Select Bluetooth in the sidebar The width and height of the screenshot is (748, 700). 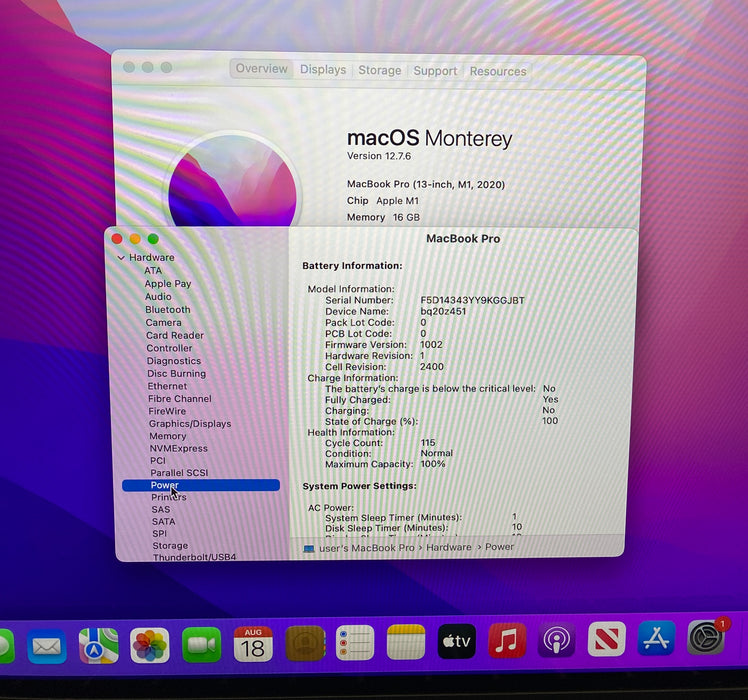click(x=168, y=309)
